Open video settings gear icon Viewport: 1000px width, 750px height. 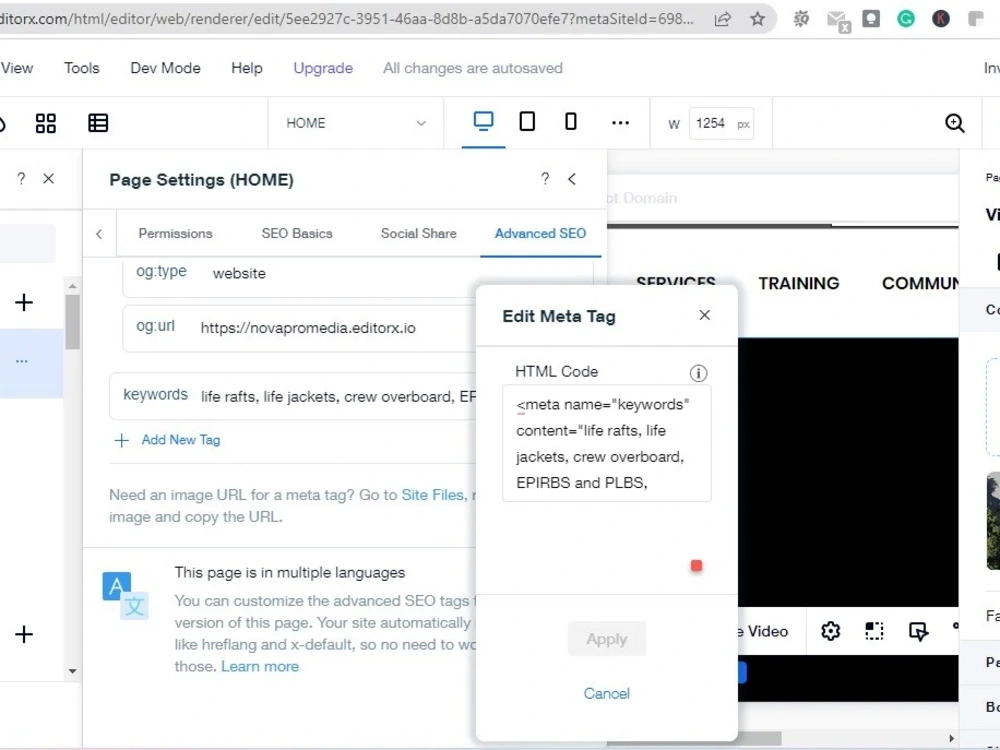tap(830, 631)
